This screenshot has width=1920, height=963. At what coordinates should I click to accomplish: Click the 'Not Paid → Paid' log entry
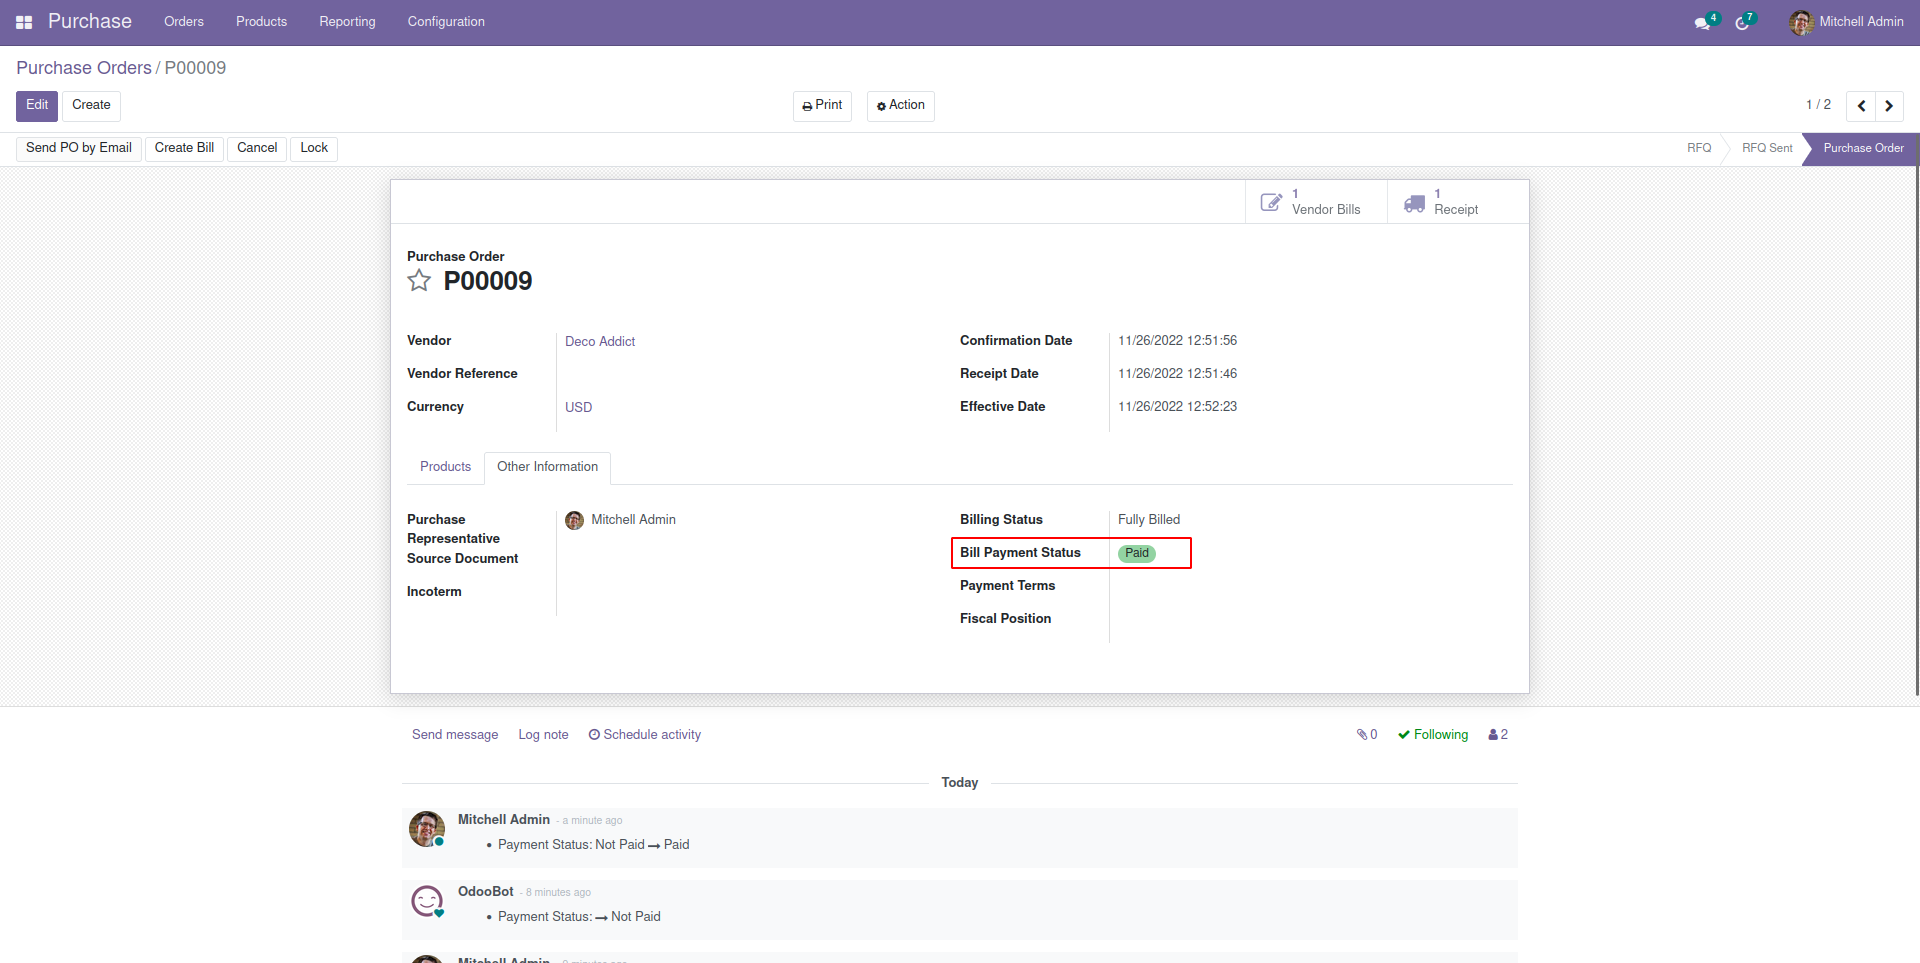tap(594, 845)
